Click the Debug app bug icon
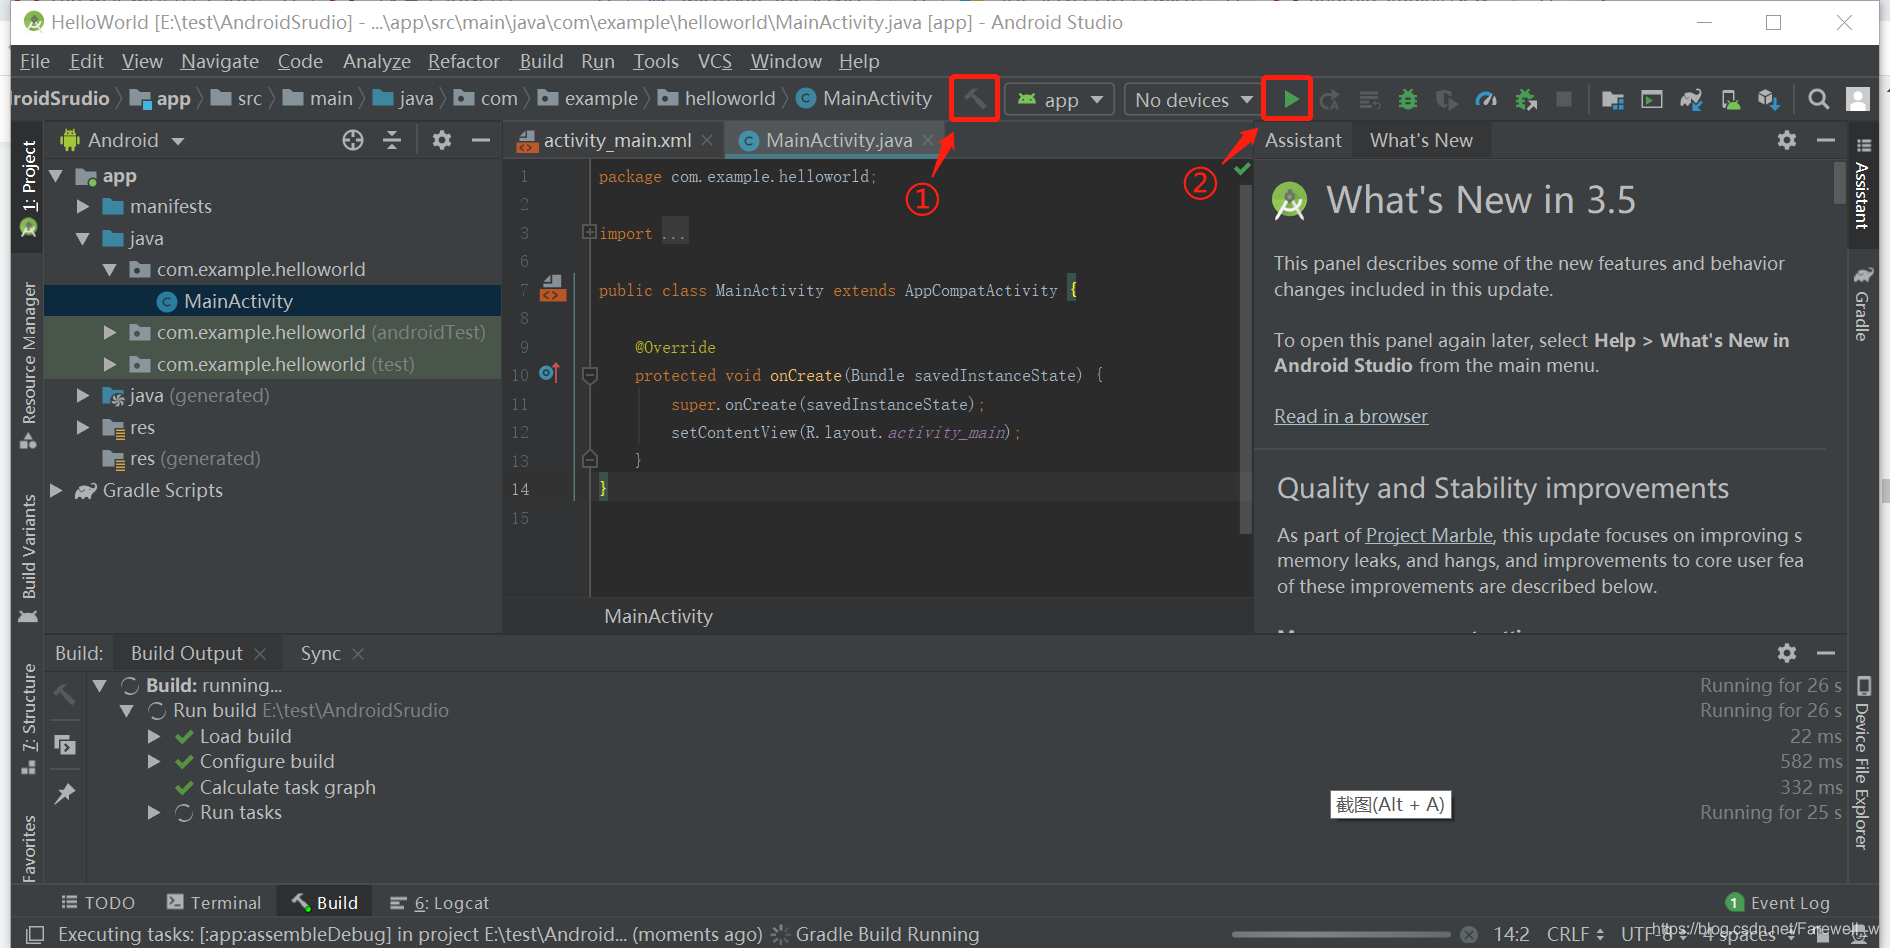1890x948 pixels. tap(1408, 99)
